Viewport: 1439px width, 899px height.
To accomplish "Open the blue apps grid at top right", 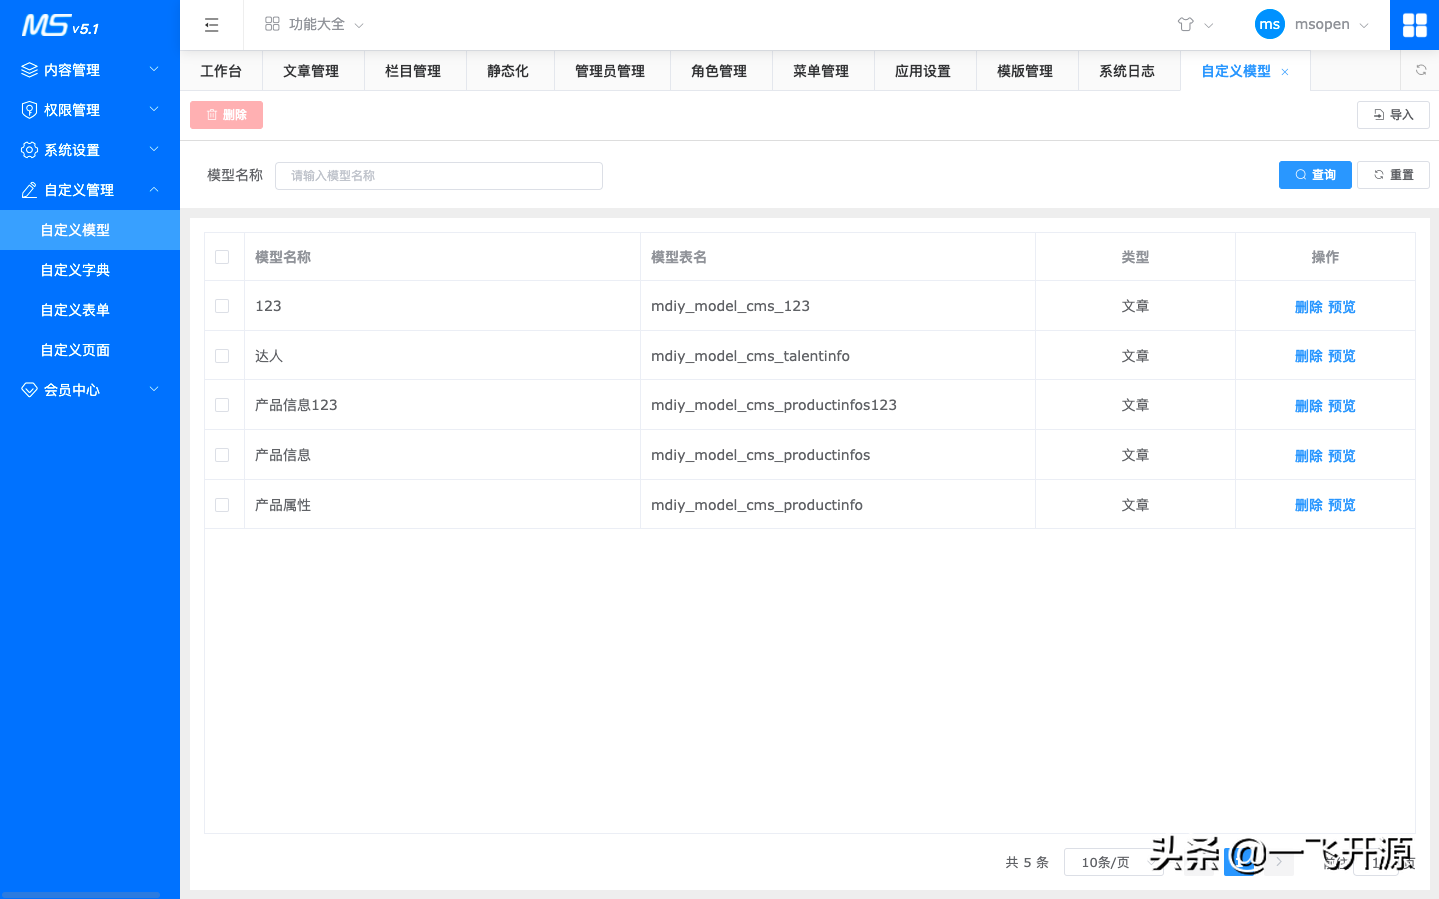I will coord(1414,23).
